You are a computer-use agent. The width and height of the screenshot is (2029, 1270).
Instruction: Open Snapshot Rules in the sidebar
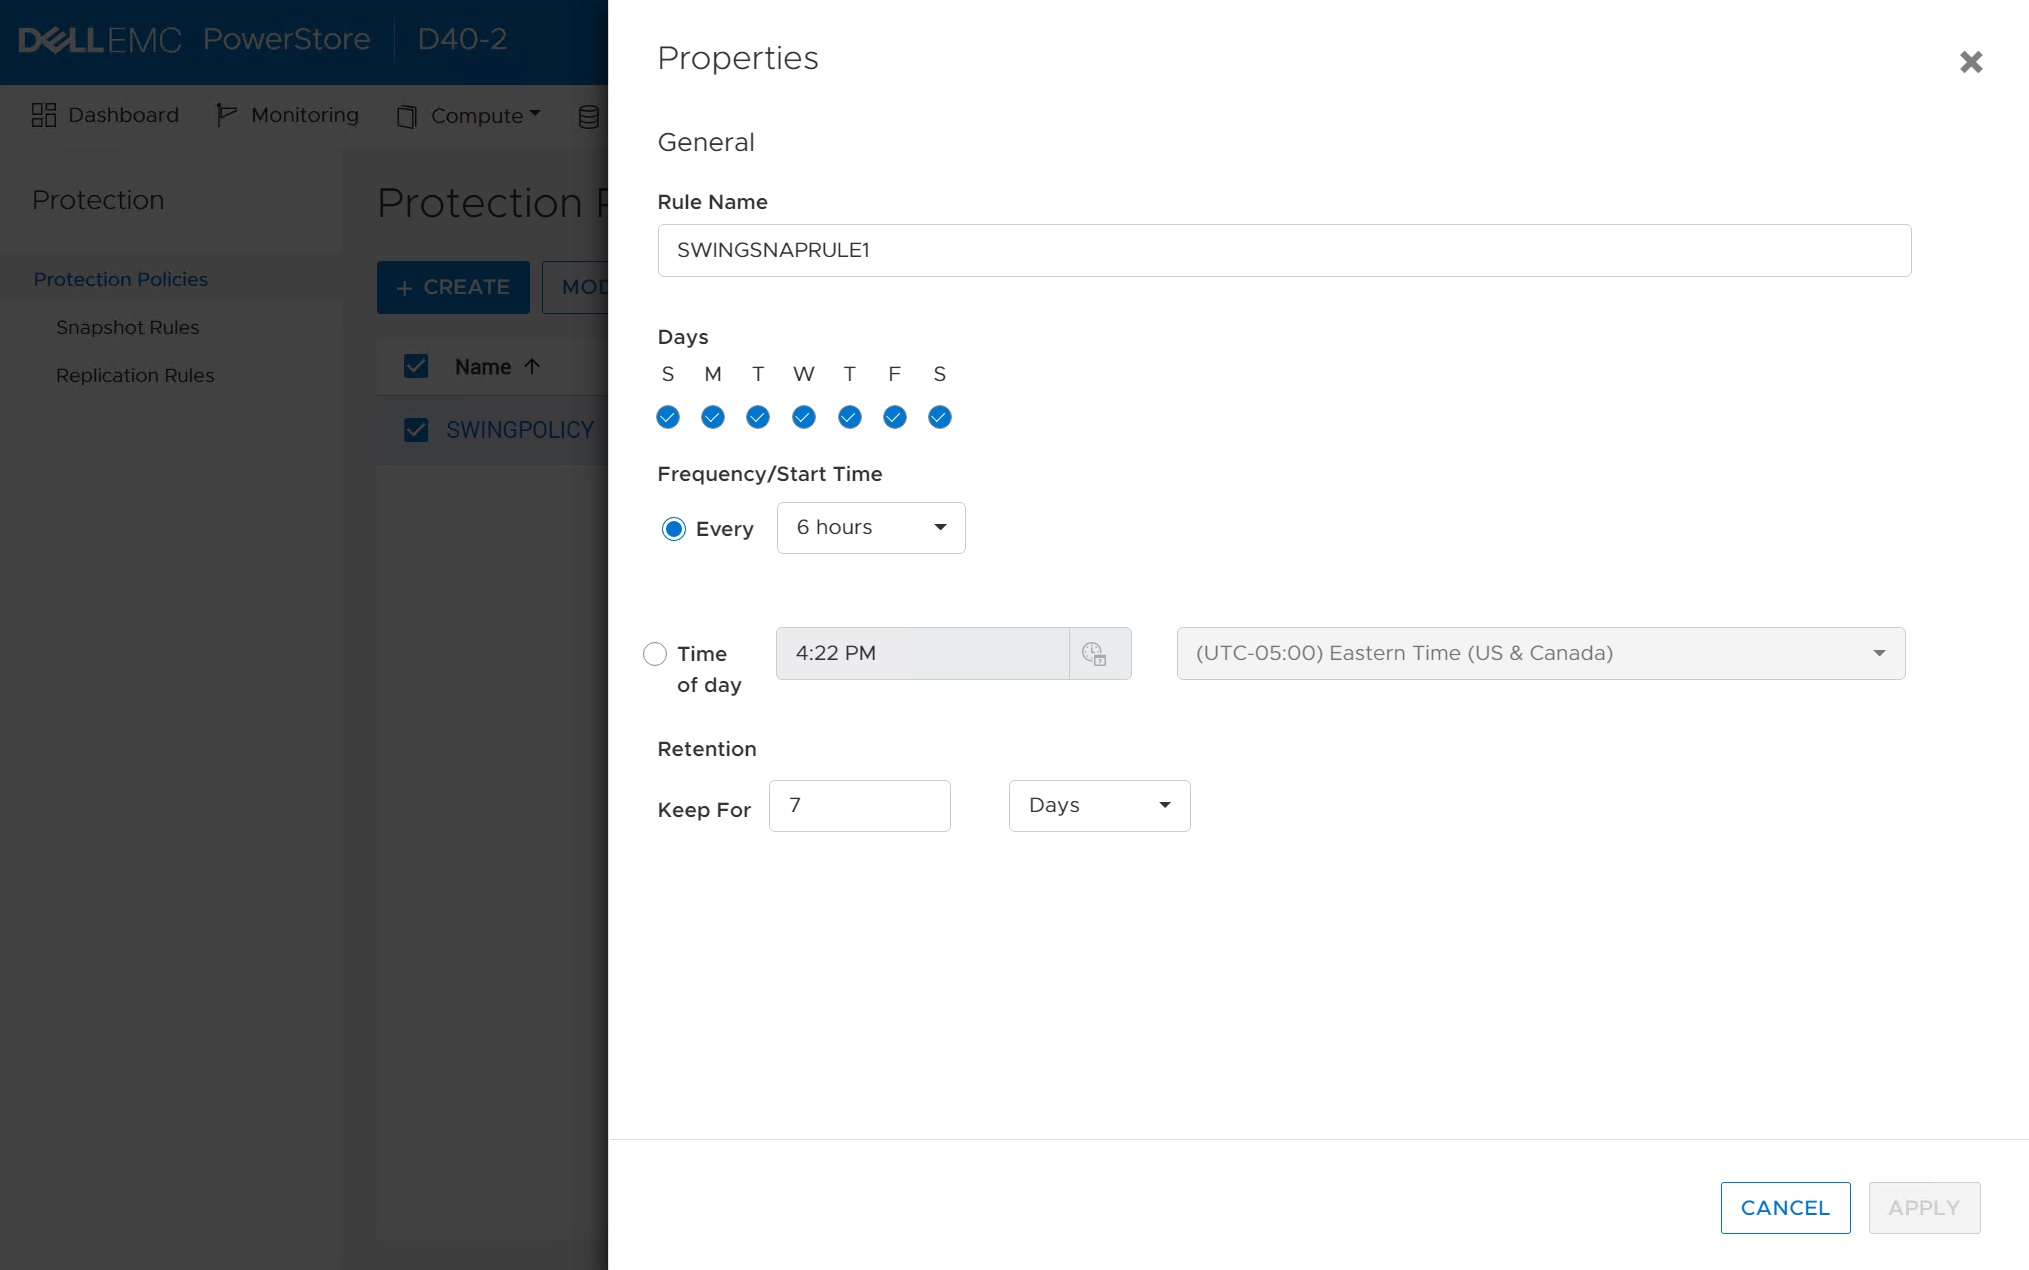[128, 327]
